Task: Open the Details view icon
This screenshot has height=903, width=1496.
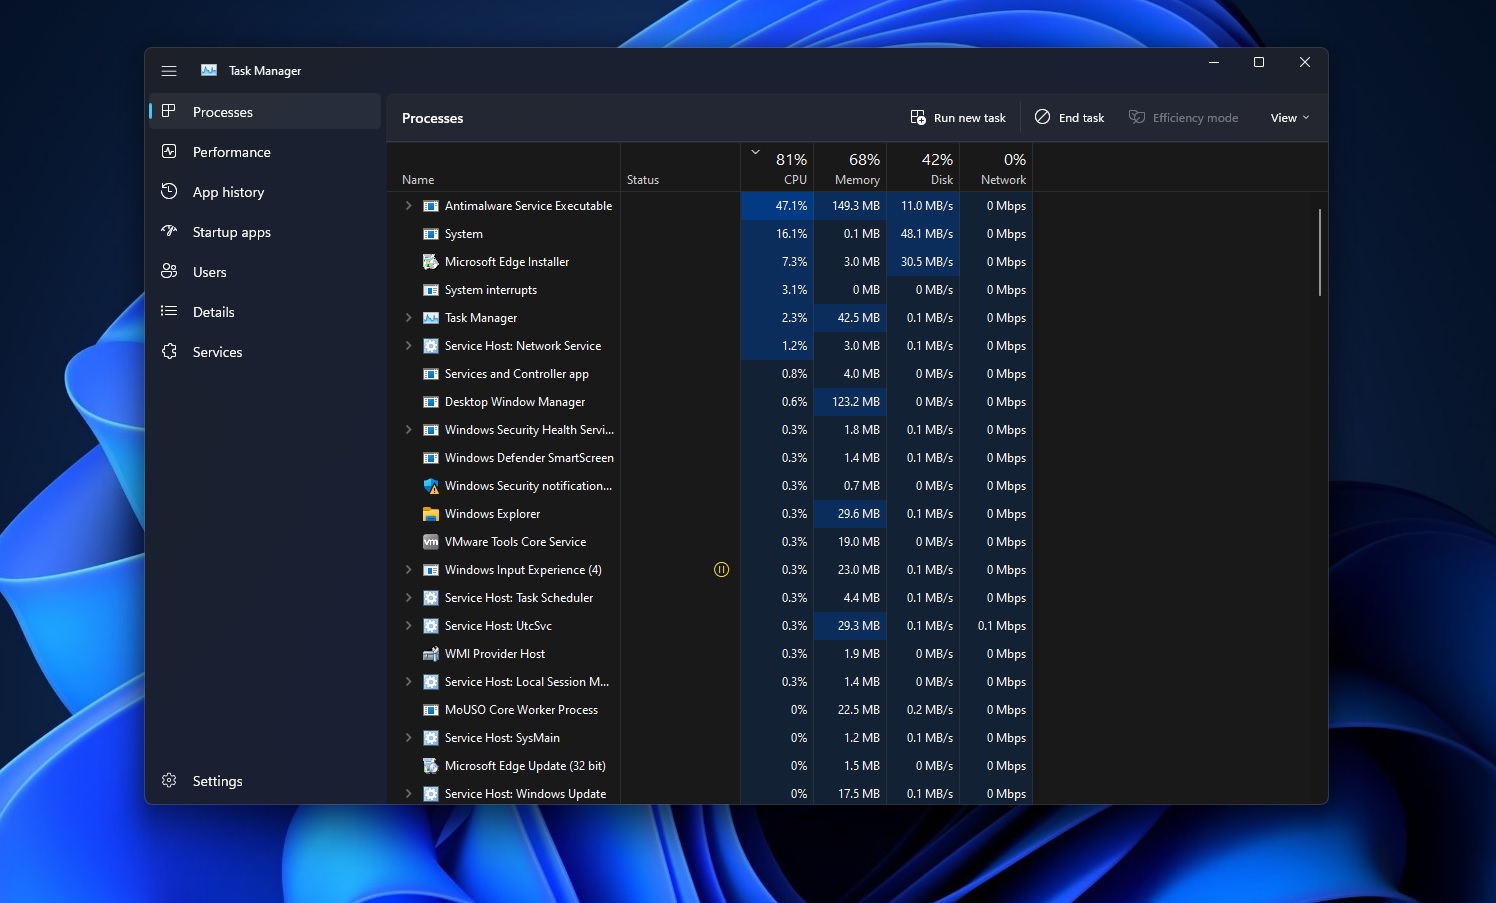Action: tap(169, 311)
